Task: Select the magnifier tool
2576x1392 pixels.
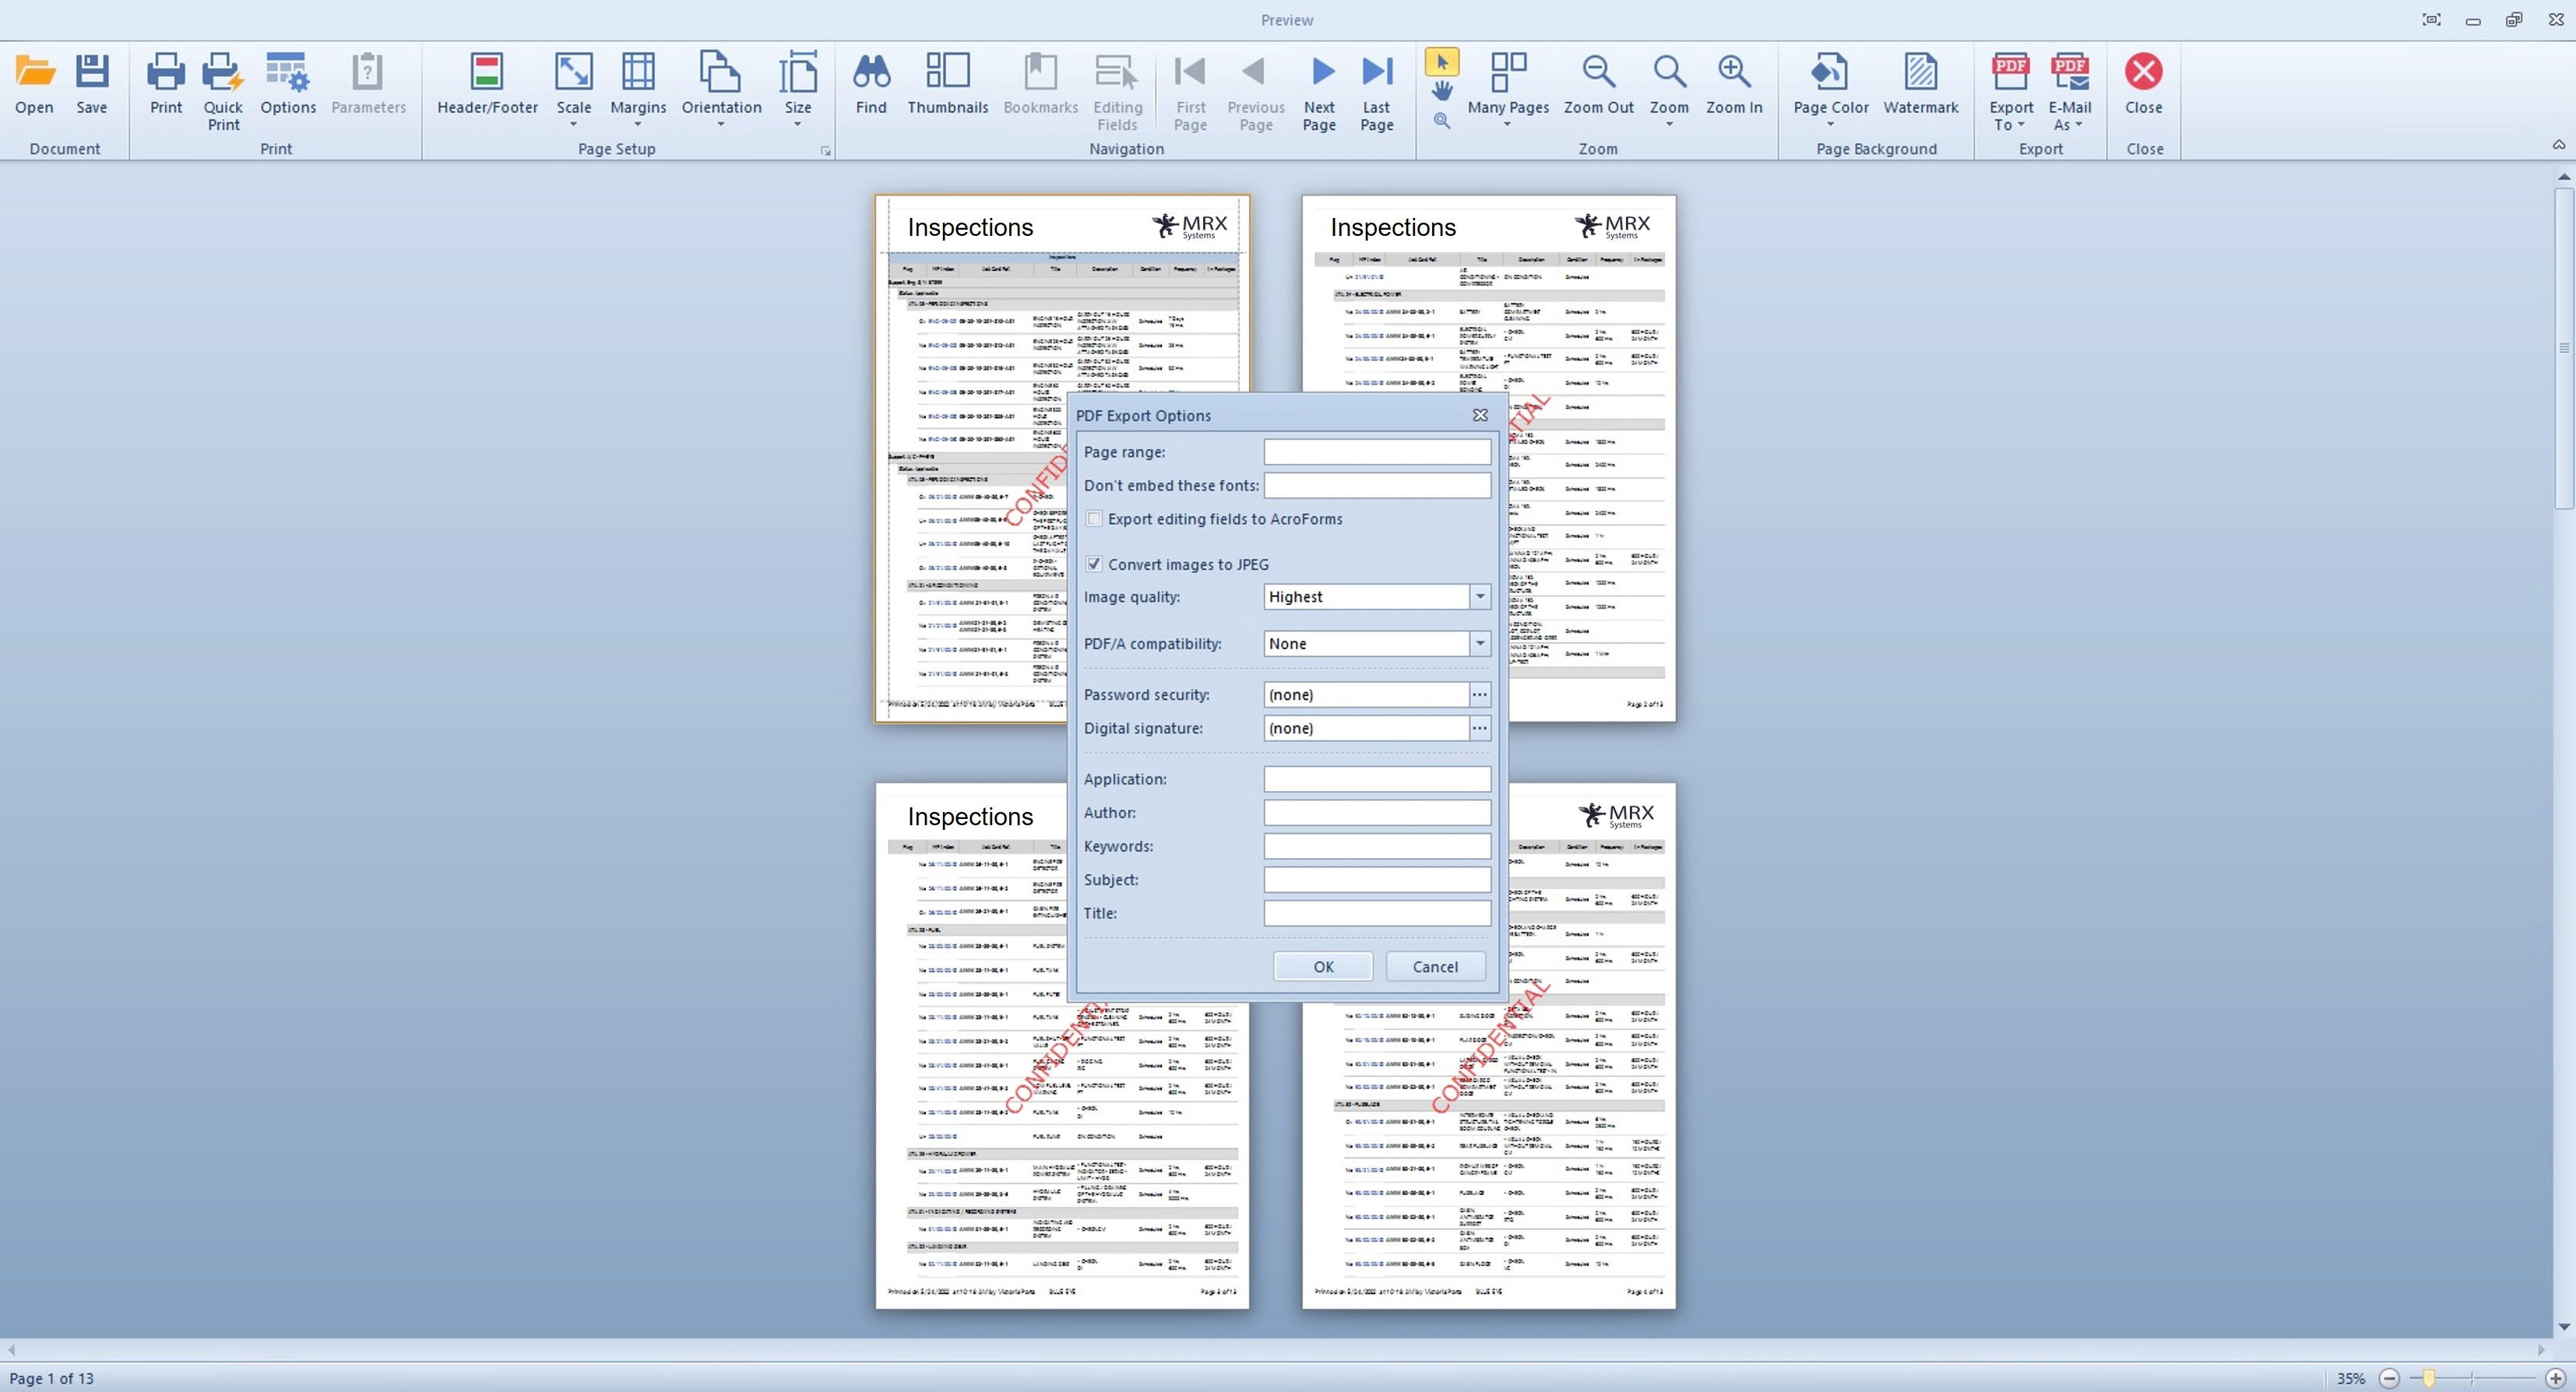Action: [1441, 120]
